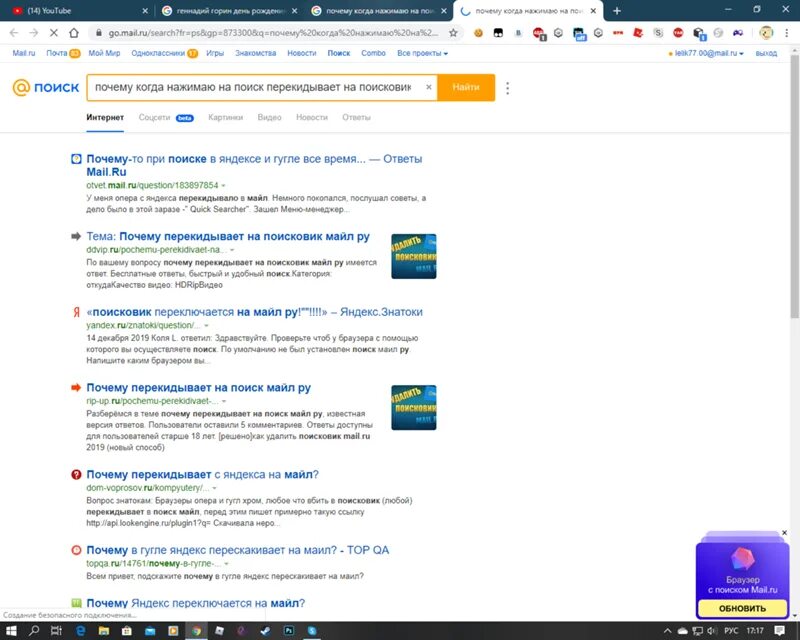
Task: Go back with the left arrow button
Action: click(14, 33)
